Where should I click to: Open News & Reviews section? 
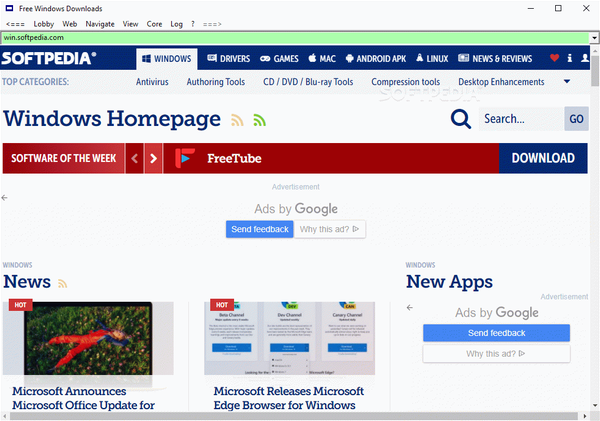tap(495, 59)
